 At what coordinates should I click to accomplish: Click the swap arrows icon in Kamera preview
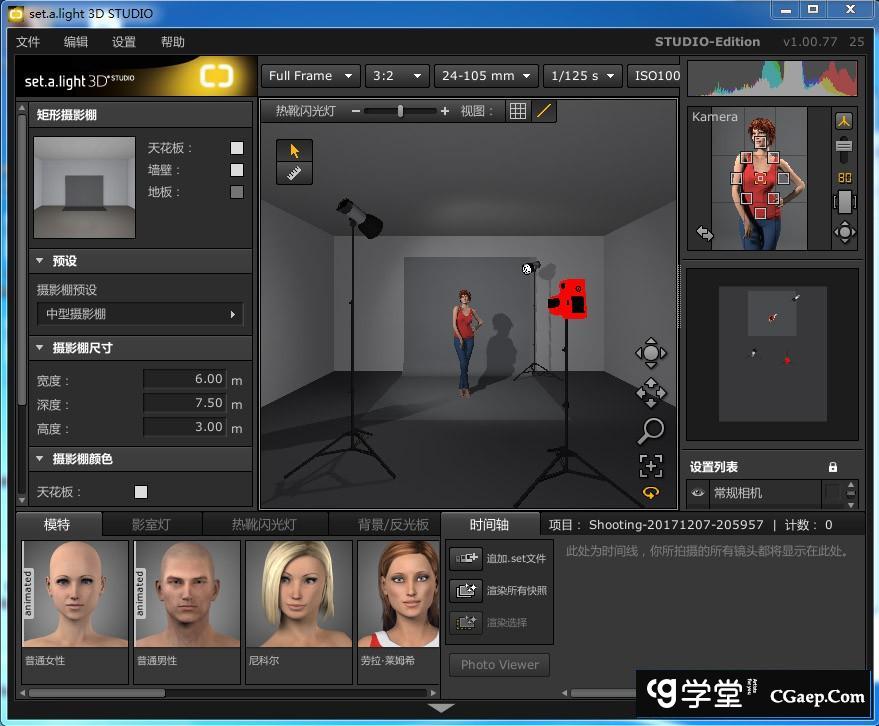click(x=705, y=233)
